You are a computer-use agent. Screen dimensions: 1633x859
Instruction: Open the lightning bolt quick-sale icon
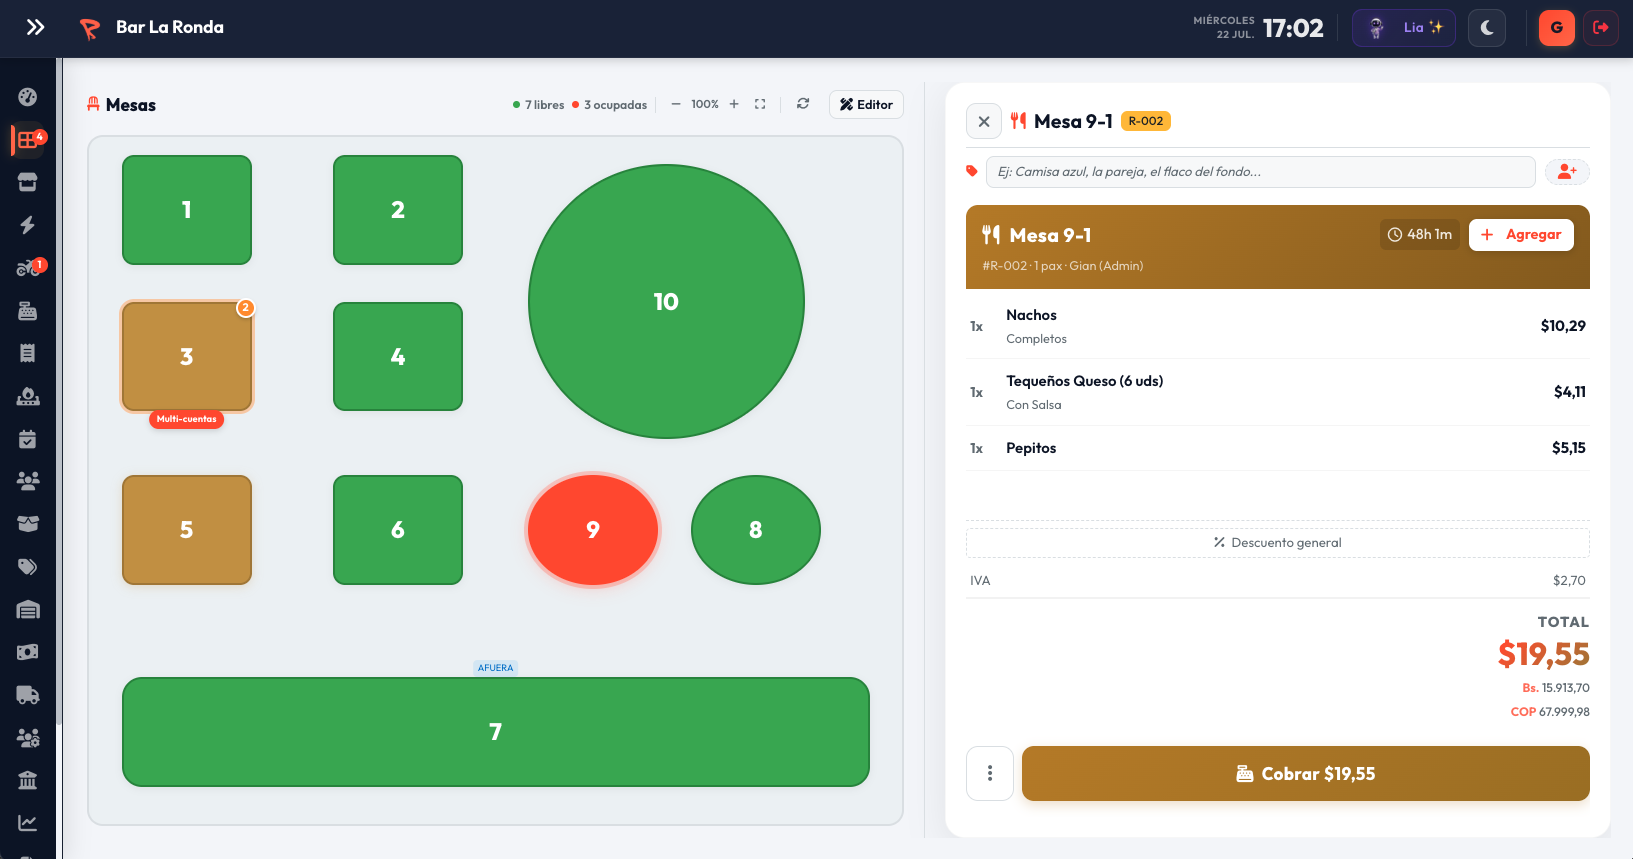point(28,225)
